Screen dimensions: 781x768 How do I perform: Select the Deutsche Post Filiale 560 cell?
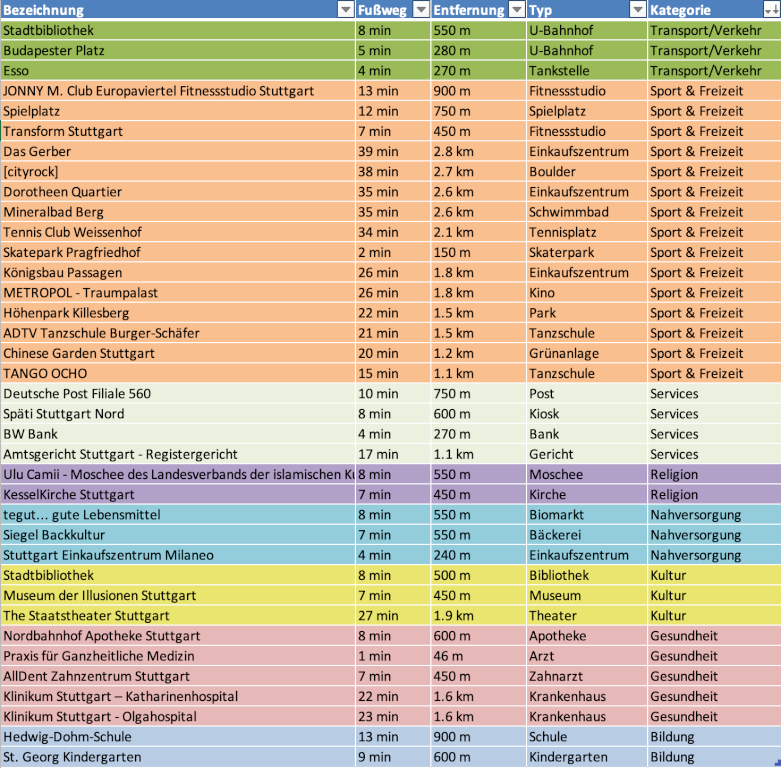click(x=178, y=393)
